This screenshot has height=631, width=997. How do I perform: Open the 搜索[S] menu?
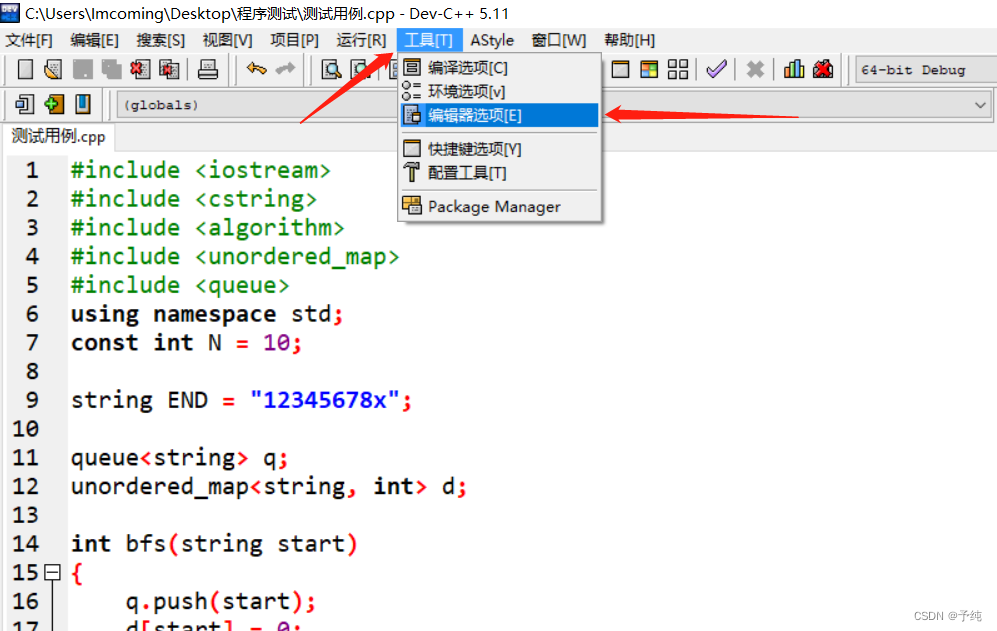(160, 40)
